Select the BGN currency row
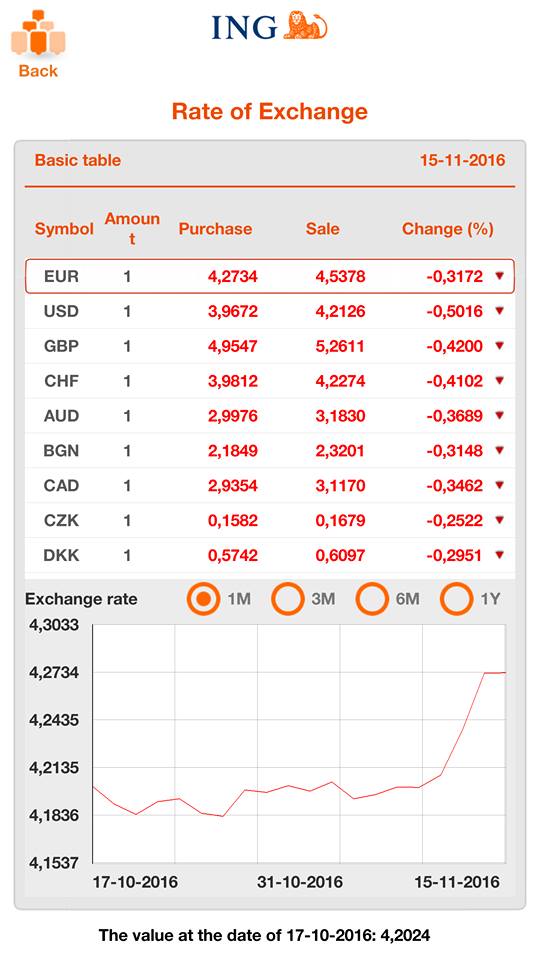 coord(269,451)
